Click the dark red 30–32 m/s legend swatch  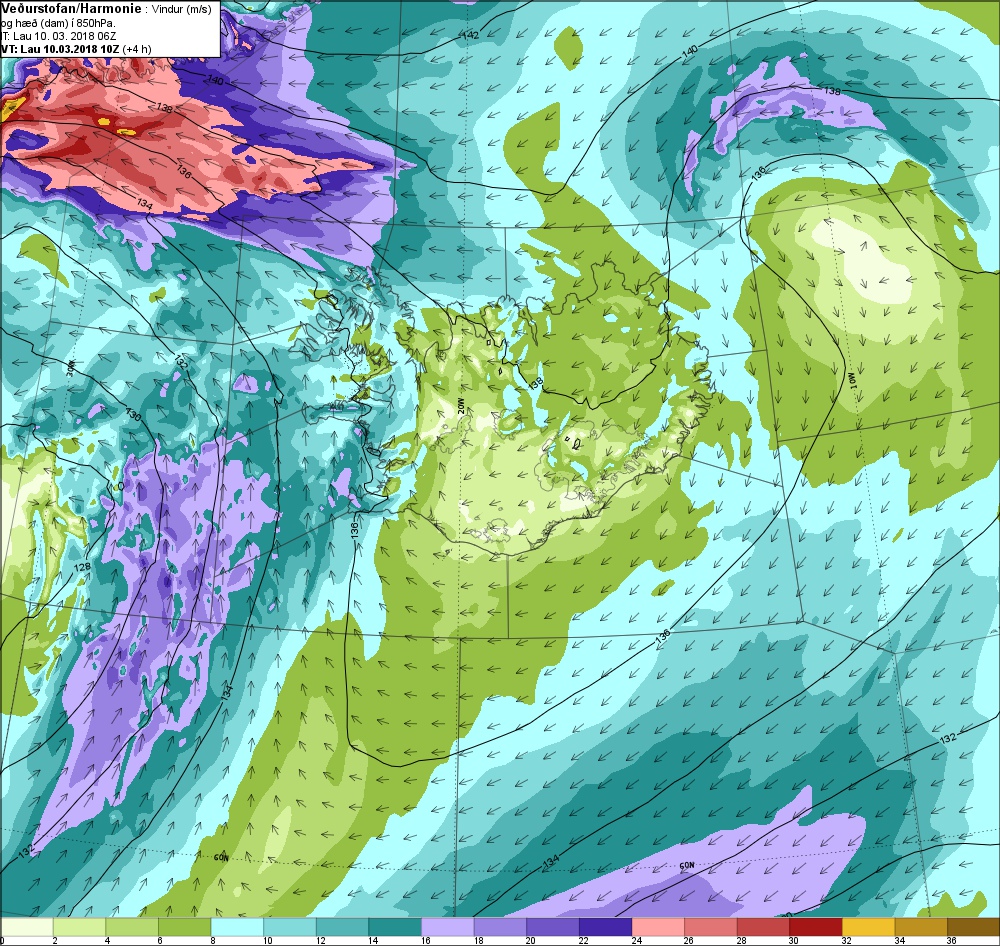(816, 927)
